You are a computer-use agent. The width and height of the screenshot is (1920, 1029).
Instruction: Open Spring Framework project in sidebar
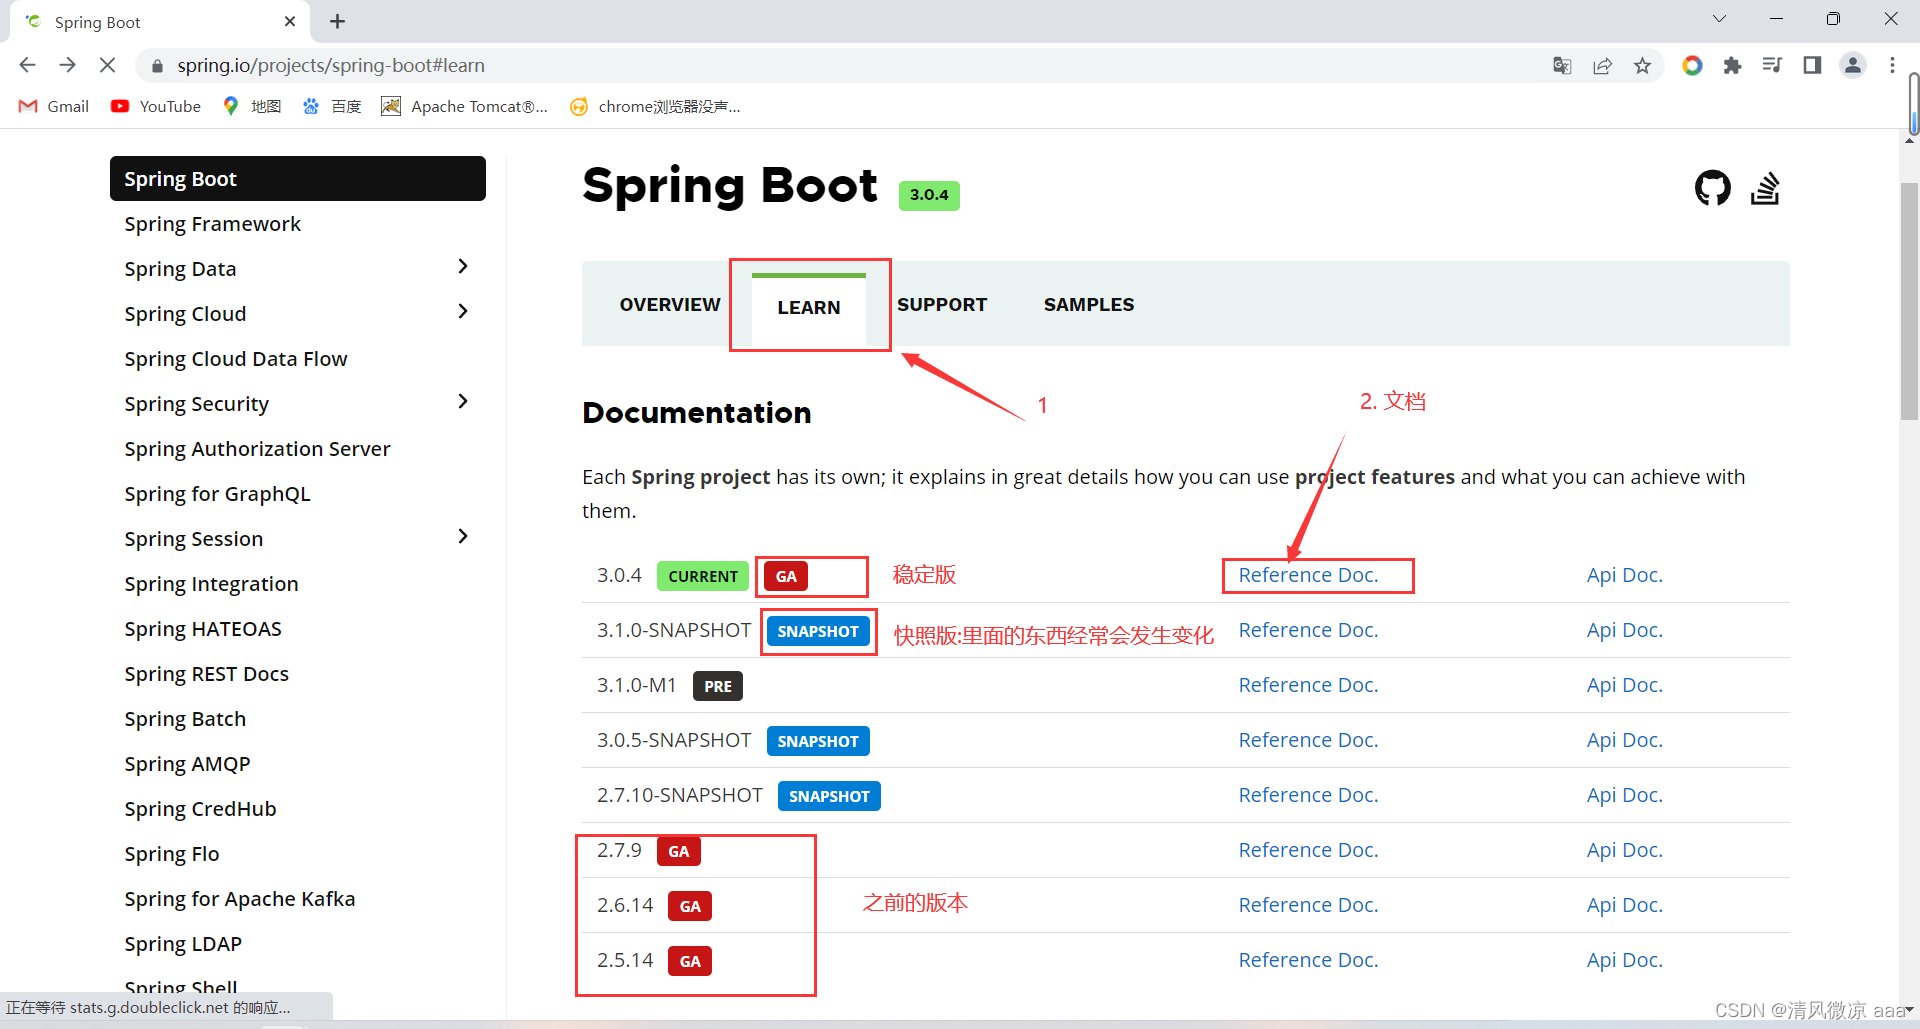(212, 224)
